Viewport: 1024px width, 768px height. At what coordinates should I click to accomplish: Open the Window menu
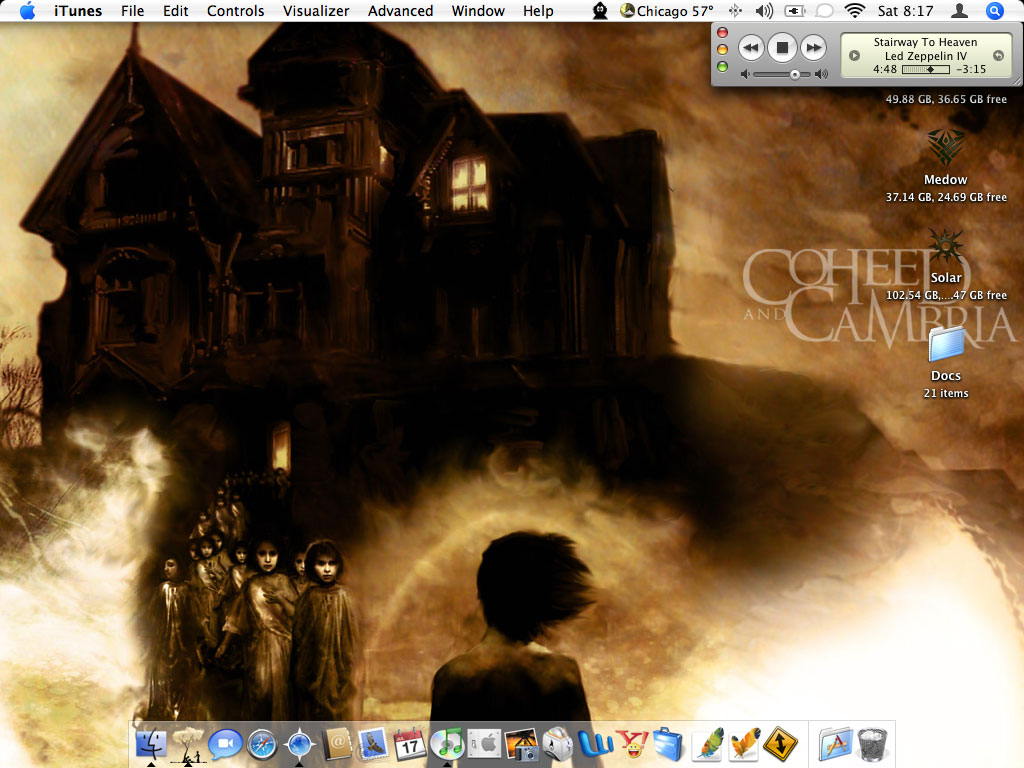click(x=478, y=10)
